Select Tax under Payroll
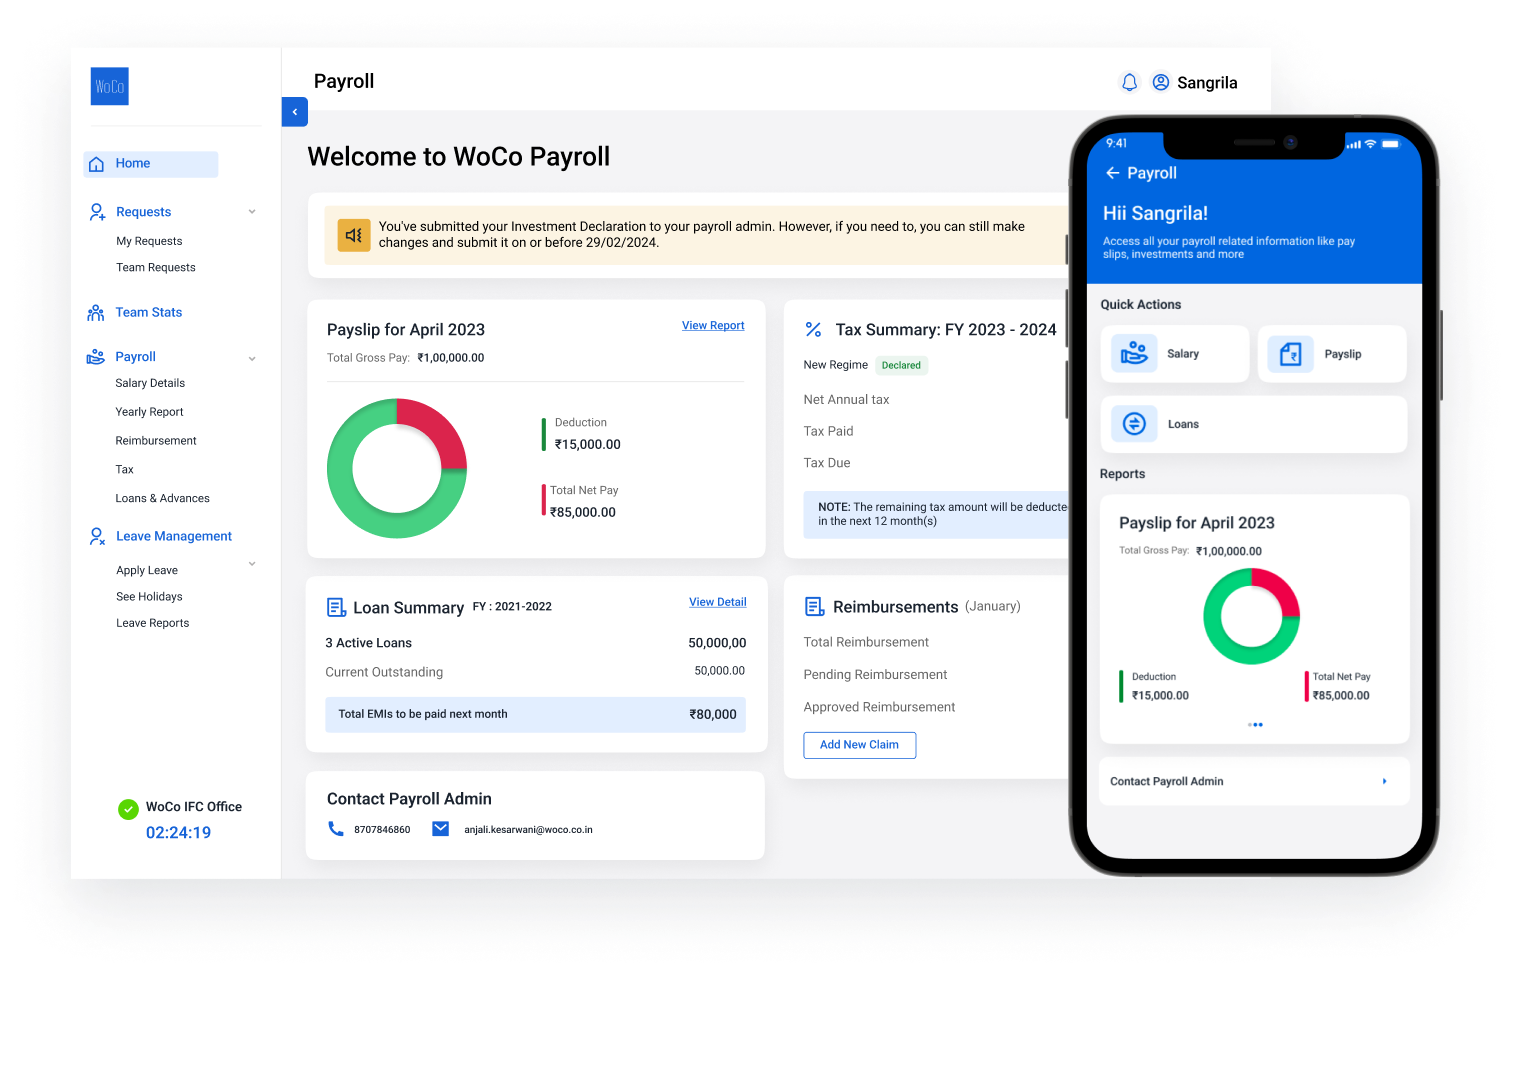This screenshot has height=1092, width=1513. coord(124,470)
